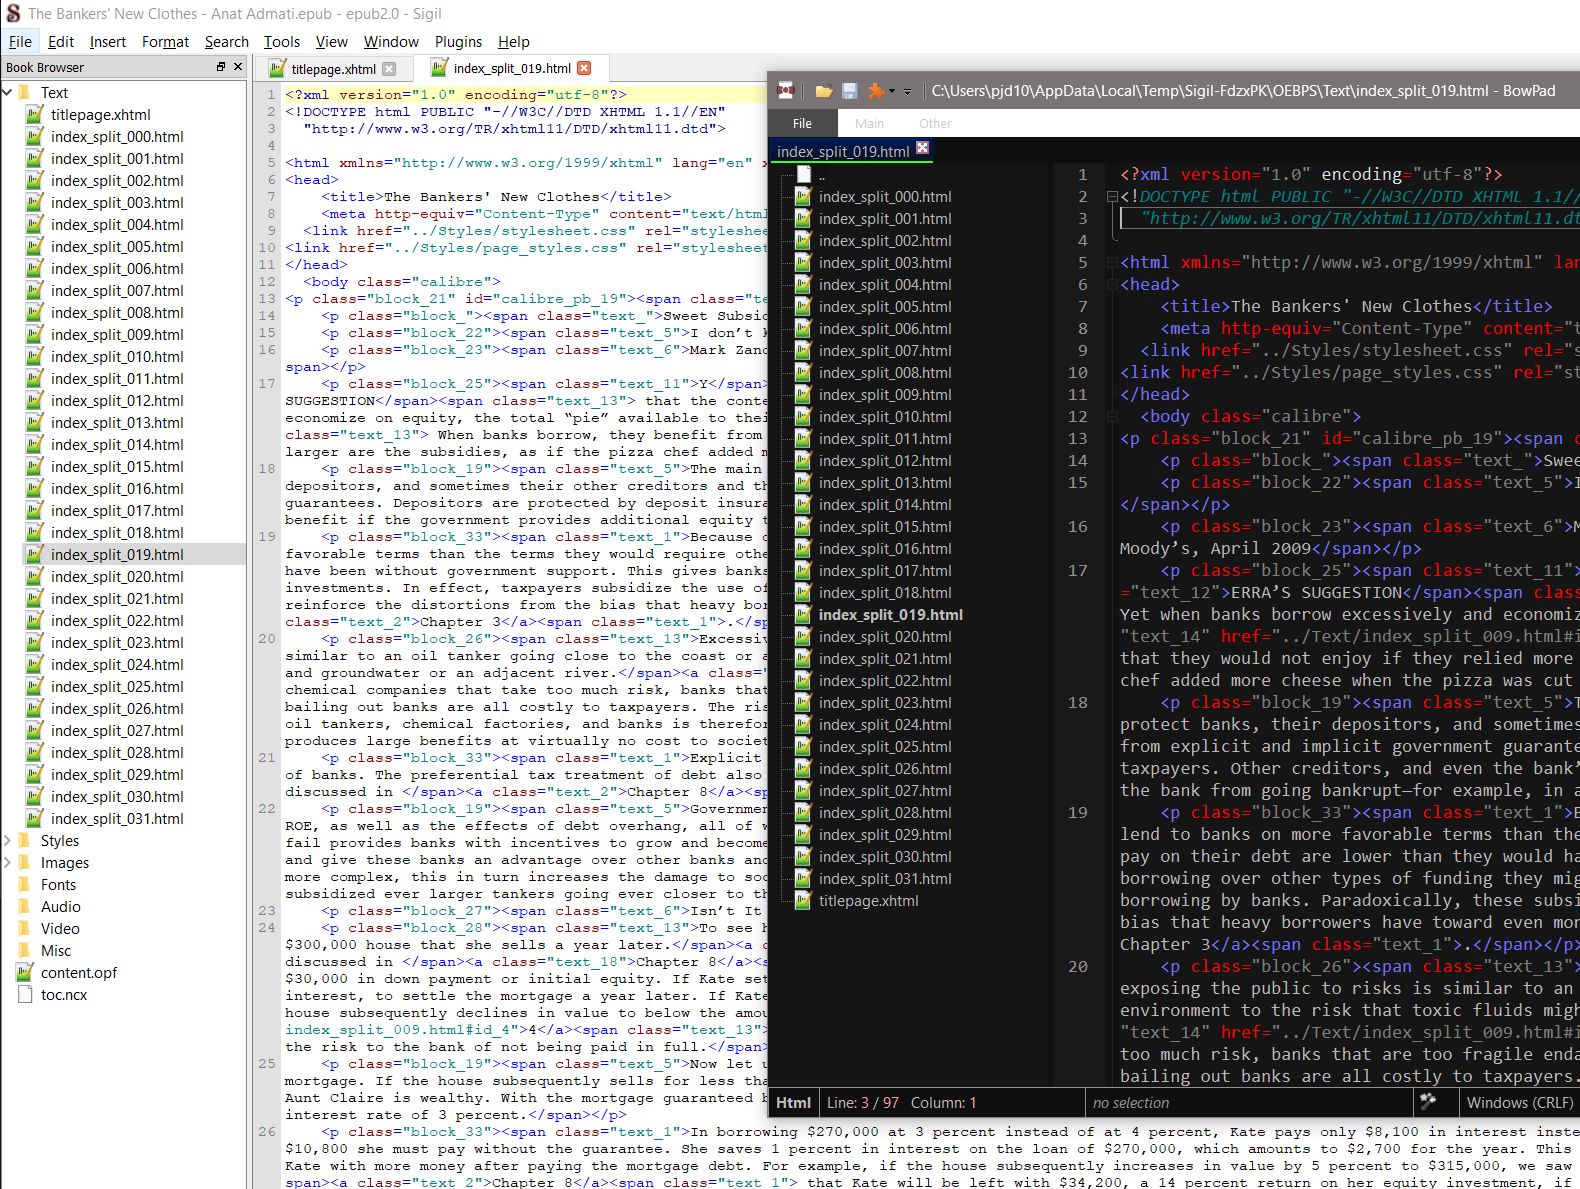Open index_split_018.html in BowPad file tree

pos(885,592)
